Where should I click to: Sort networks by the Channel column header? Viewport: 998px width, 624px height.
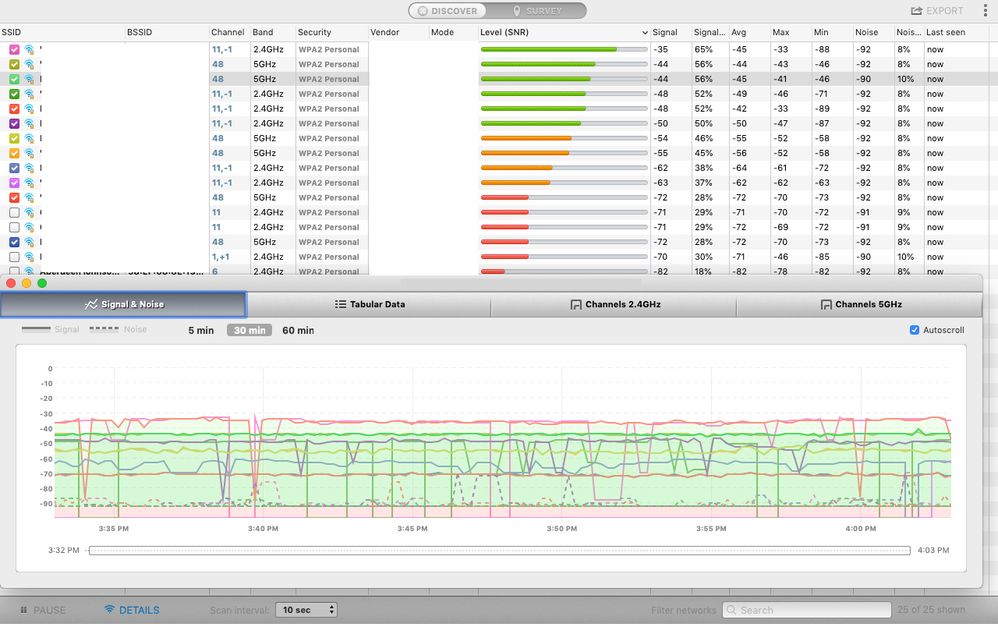coord(228,33)
